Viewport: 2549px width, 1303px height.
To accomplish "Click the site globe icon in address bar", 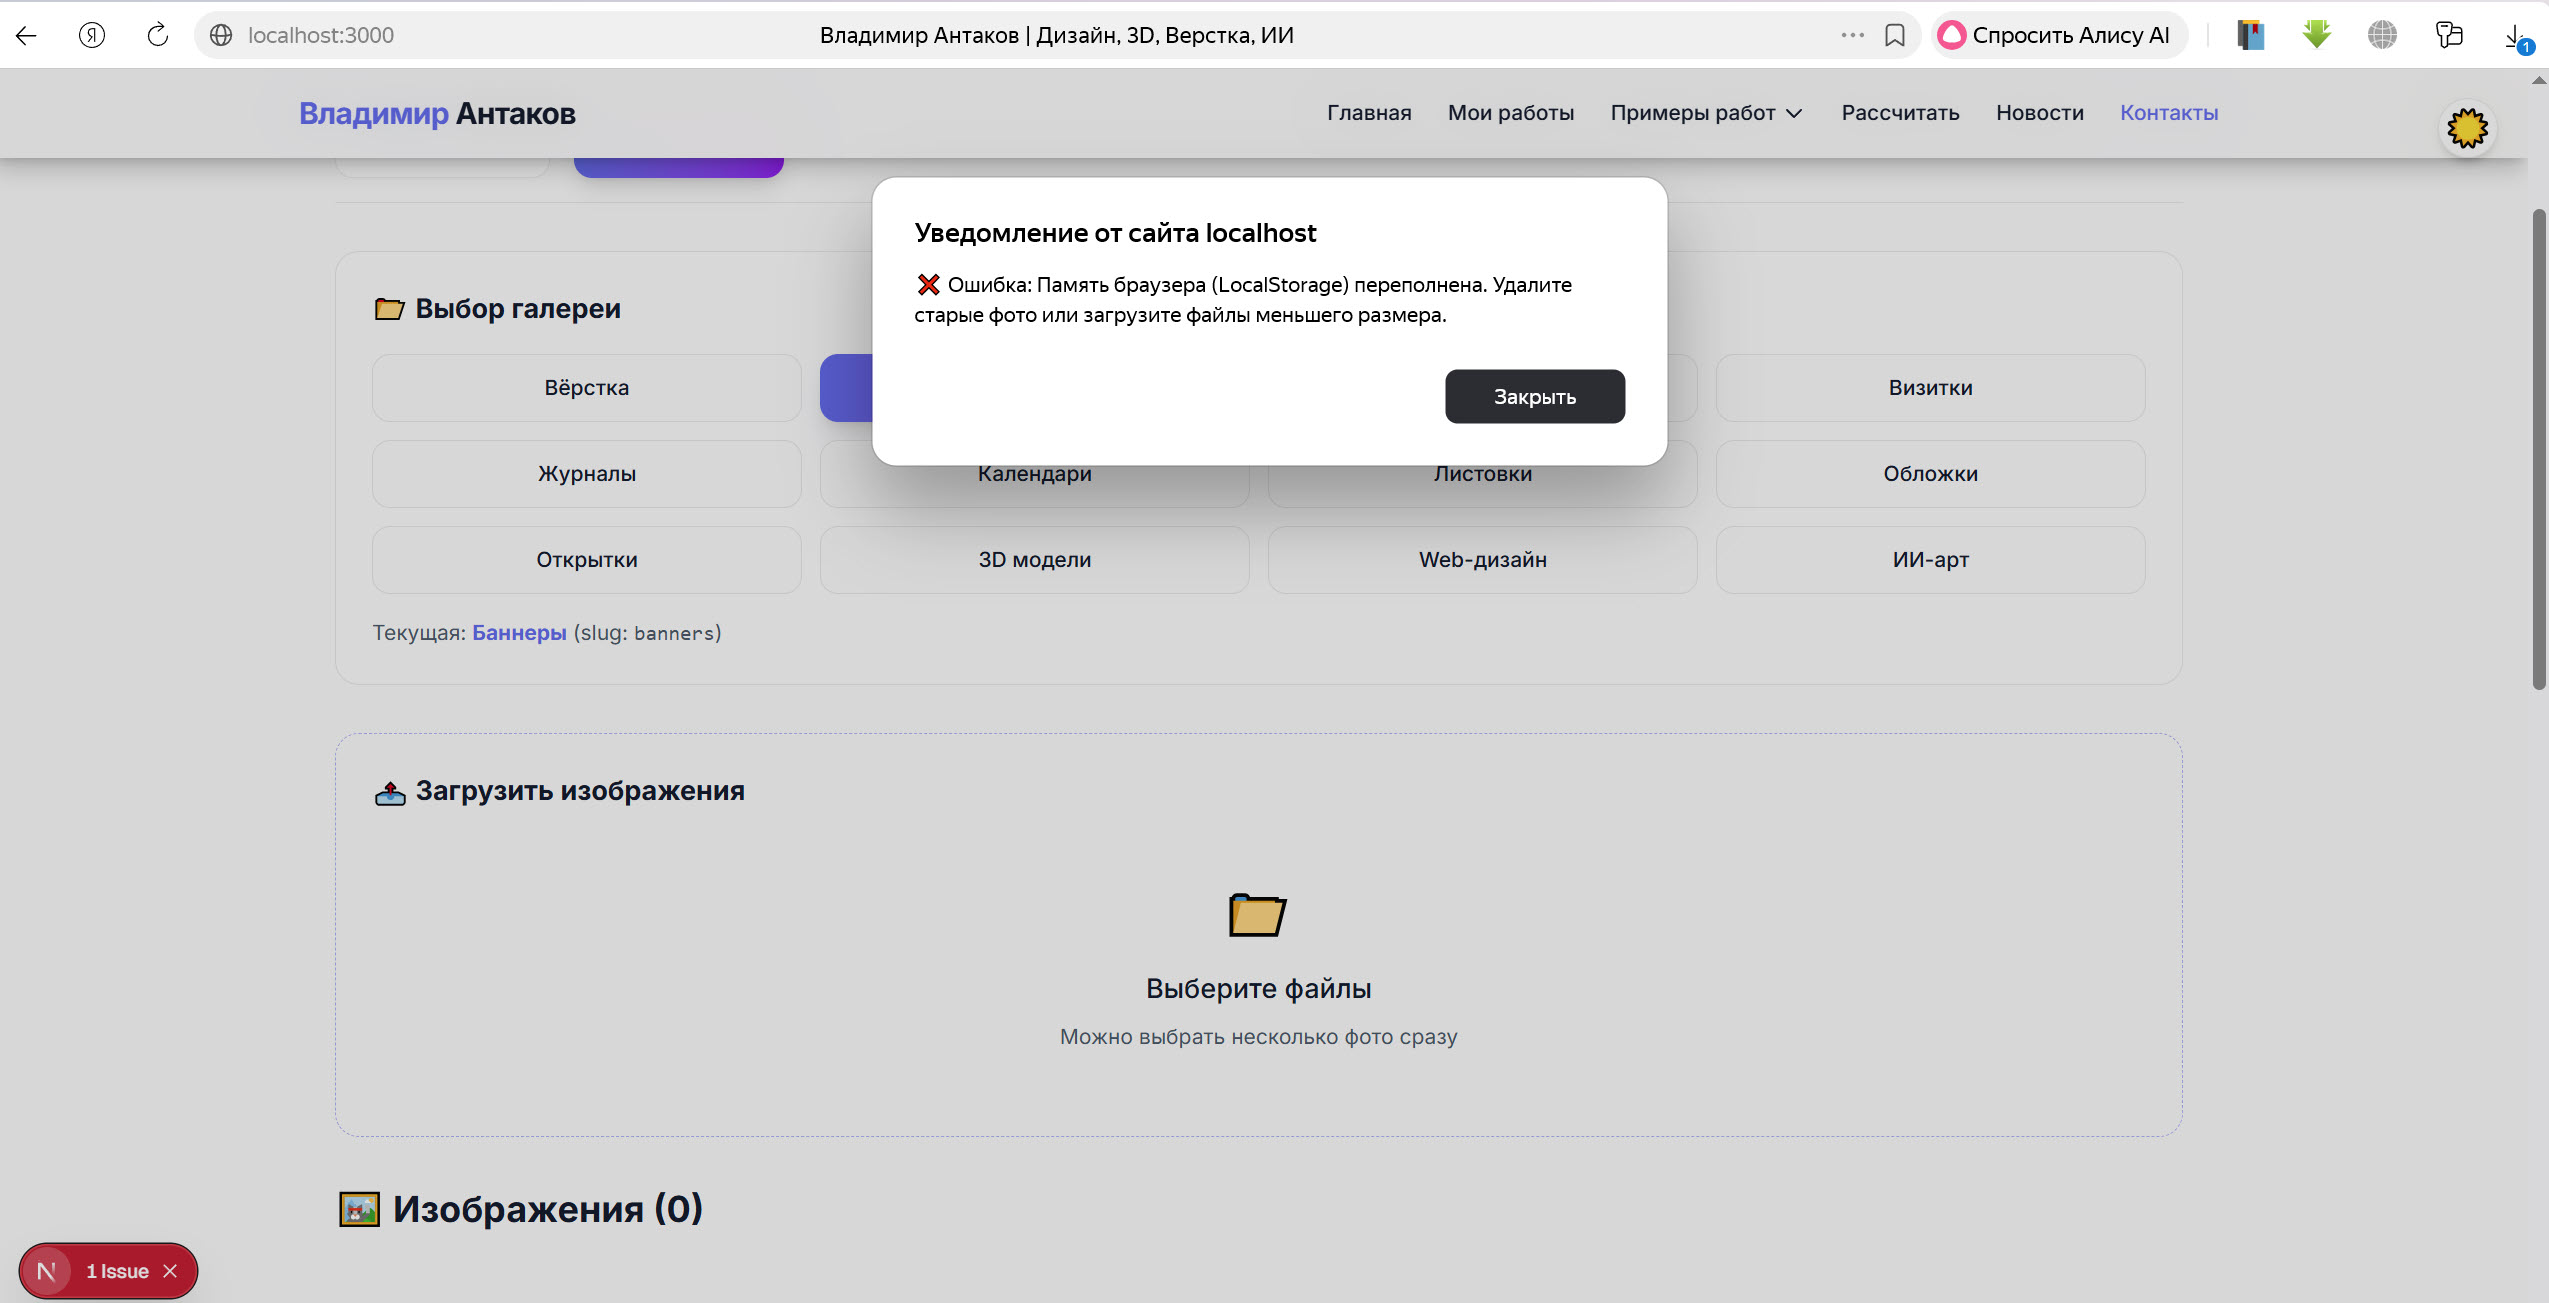I will coord(221,36).
